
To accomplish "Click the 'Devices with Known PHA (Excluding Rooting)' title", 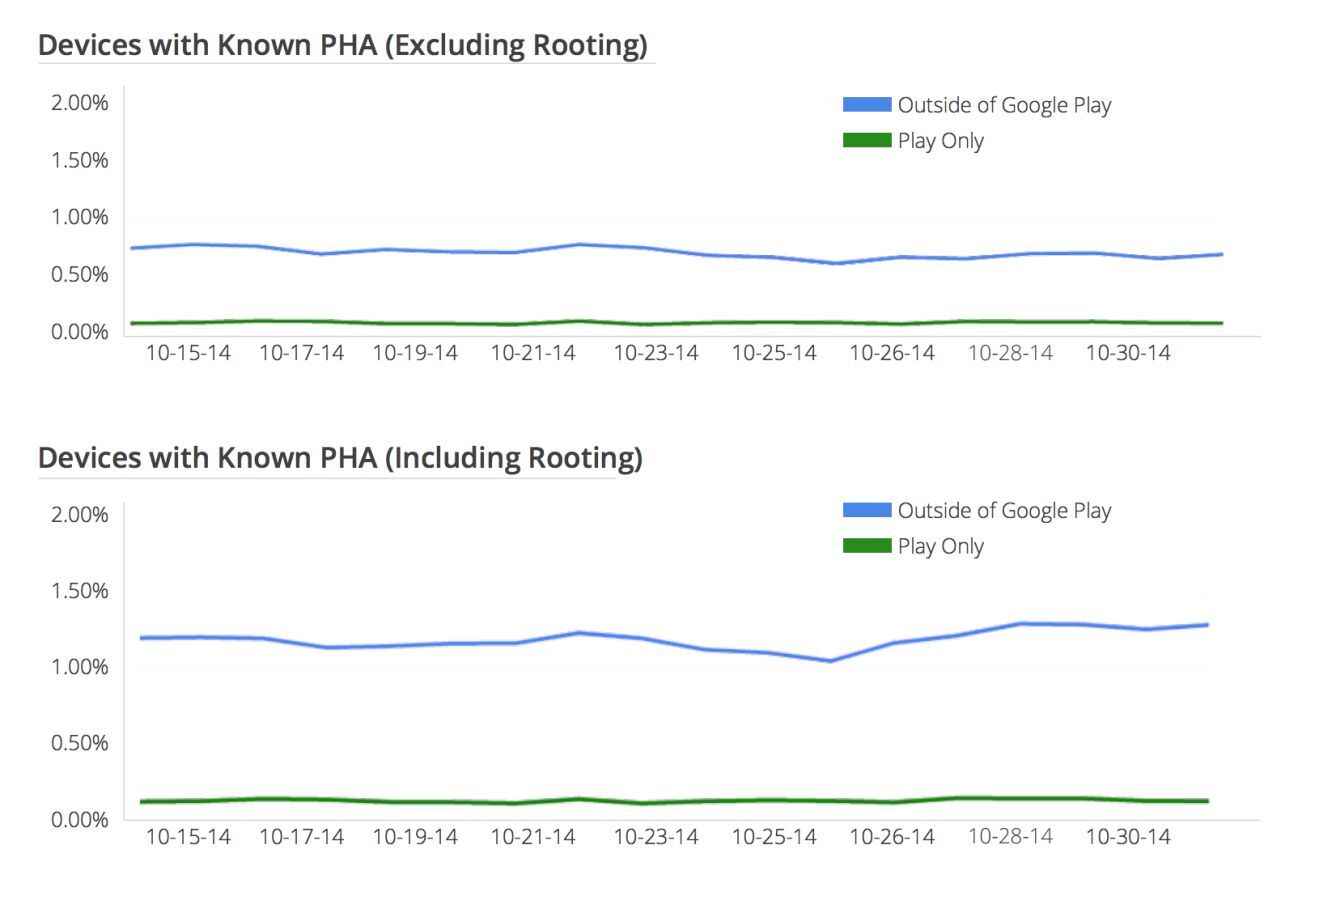I will pyautogui.click(x=343, y=46).
